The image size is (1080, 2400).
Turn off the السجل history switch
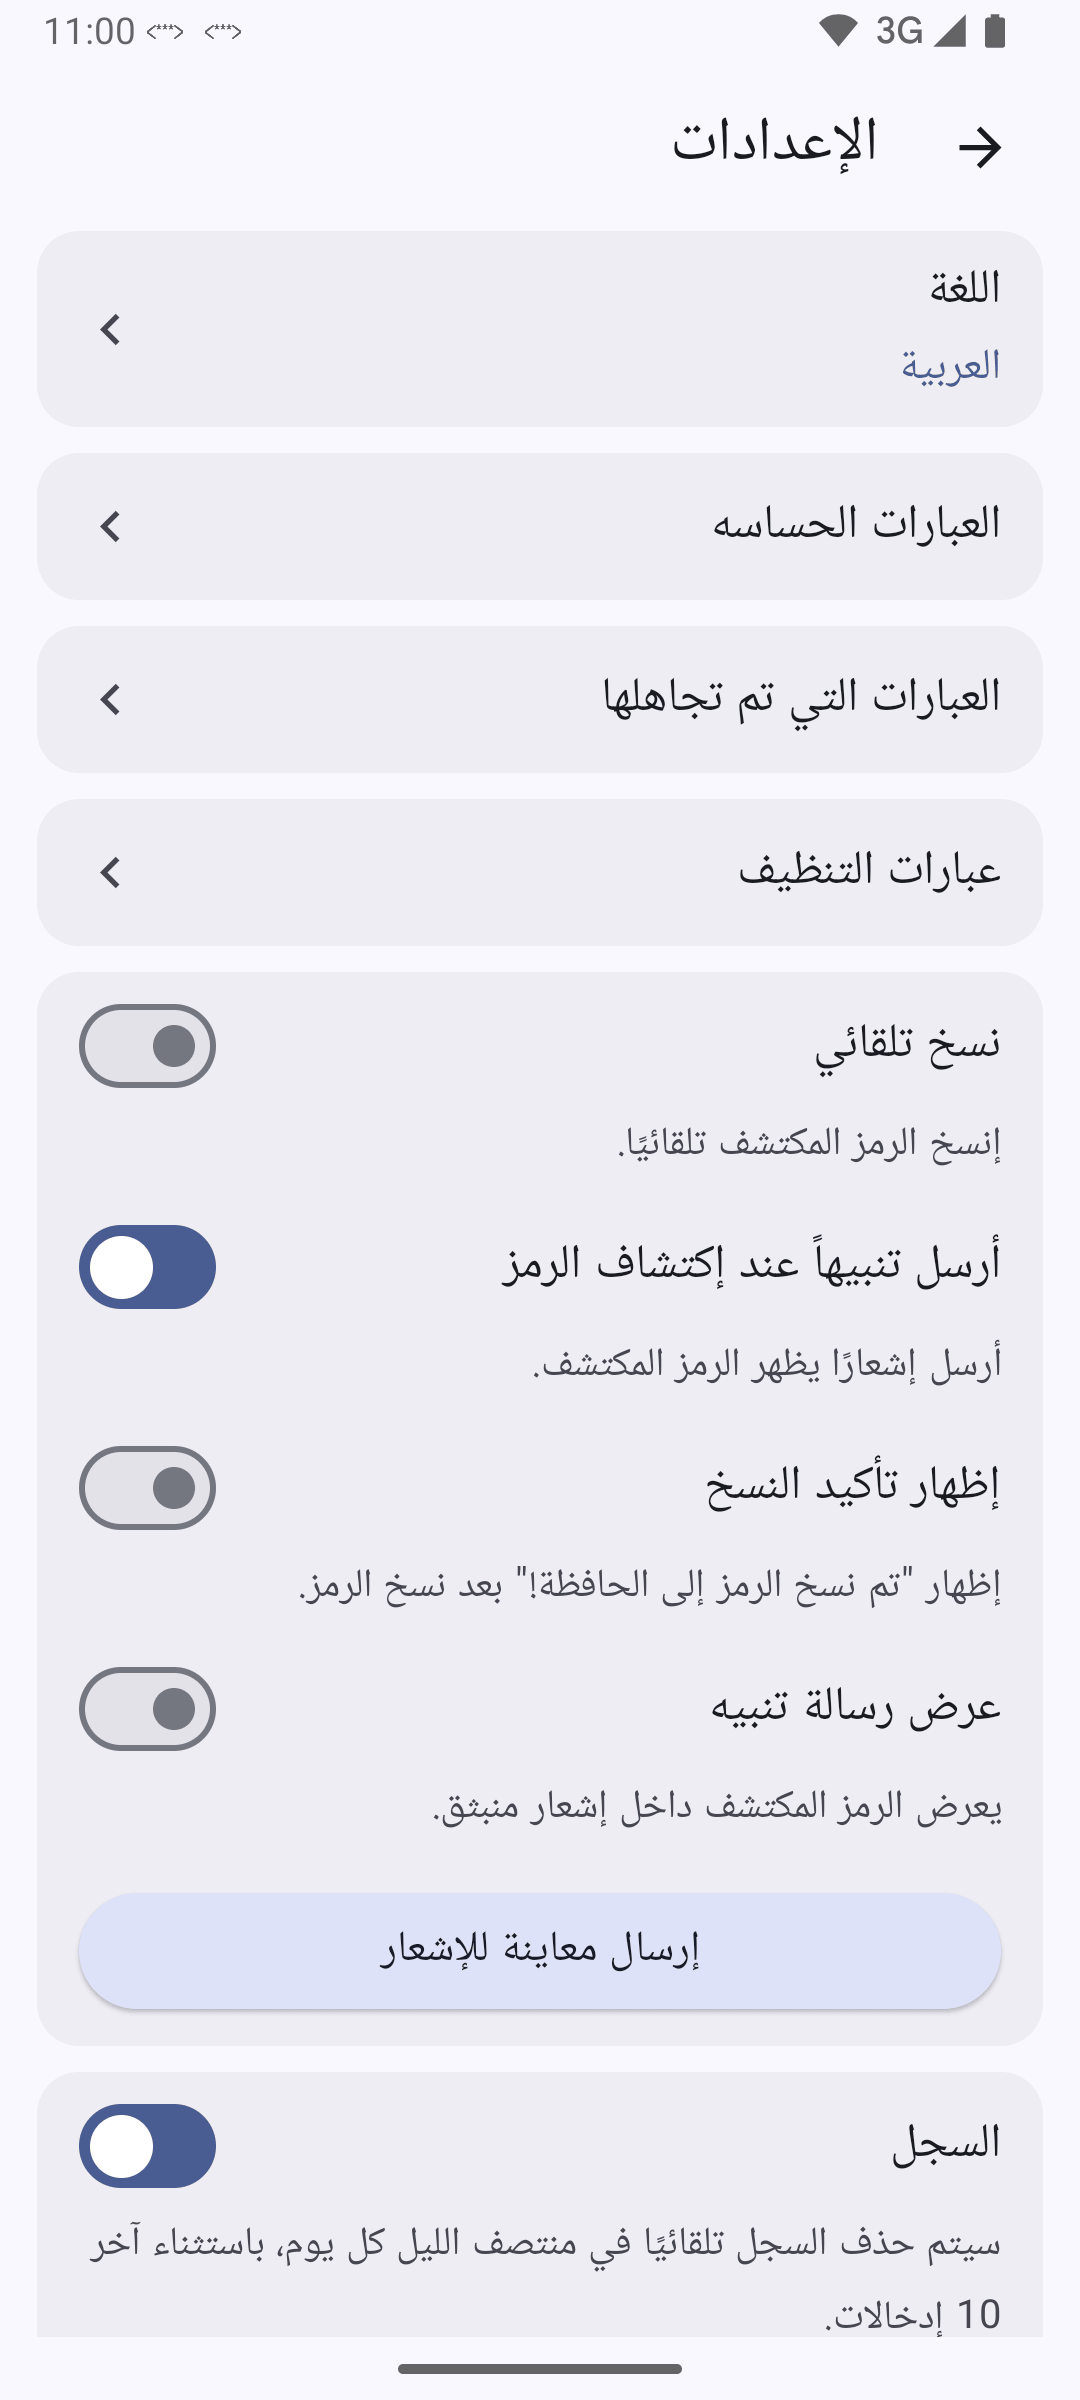148,2146
